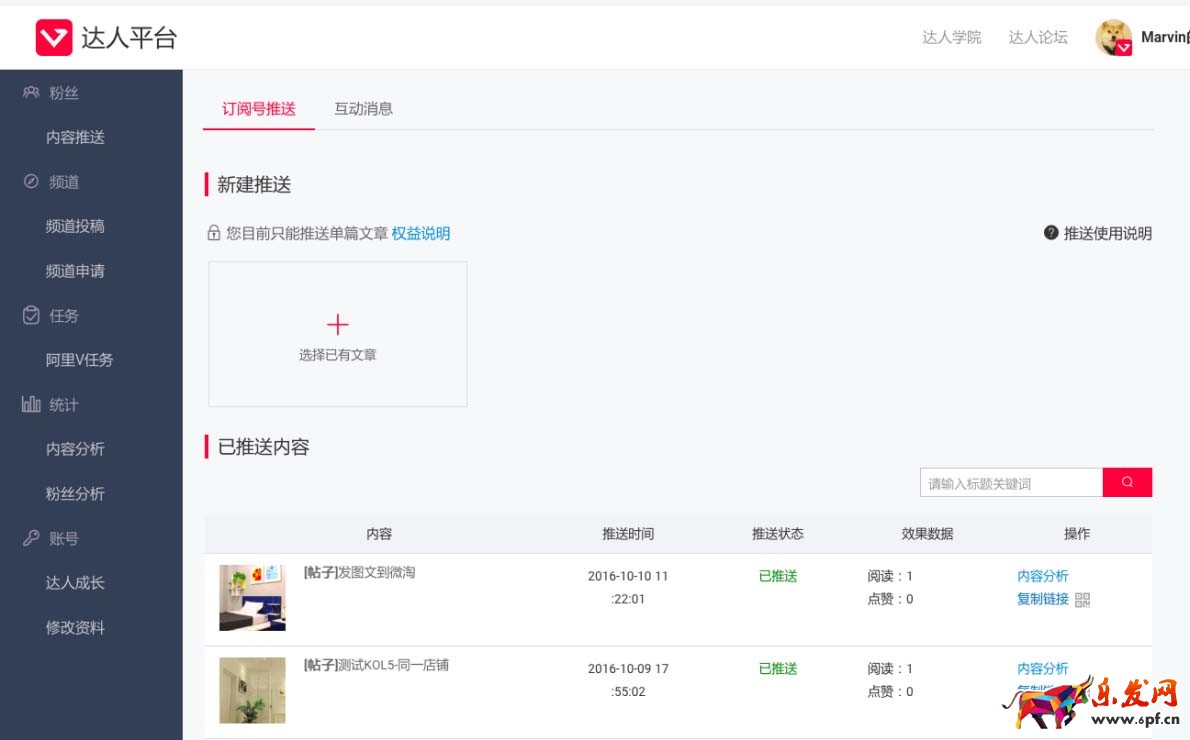Select the 订阅号推送 tab

coord(258,109)
